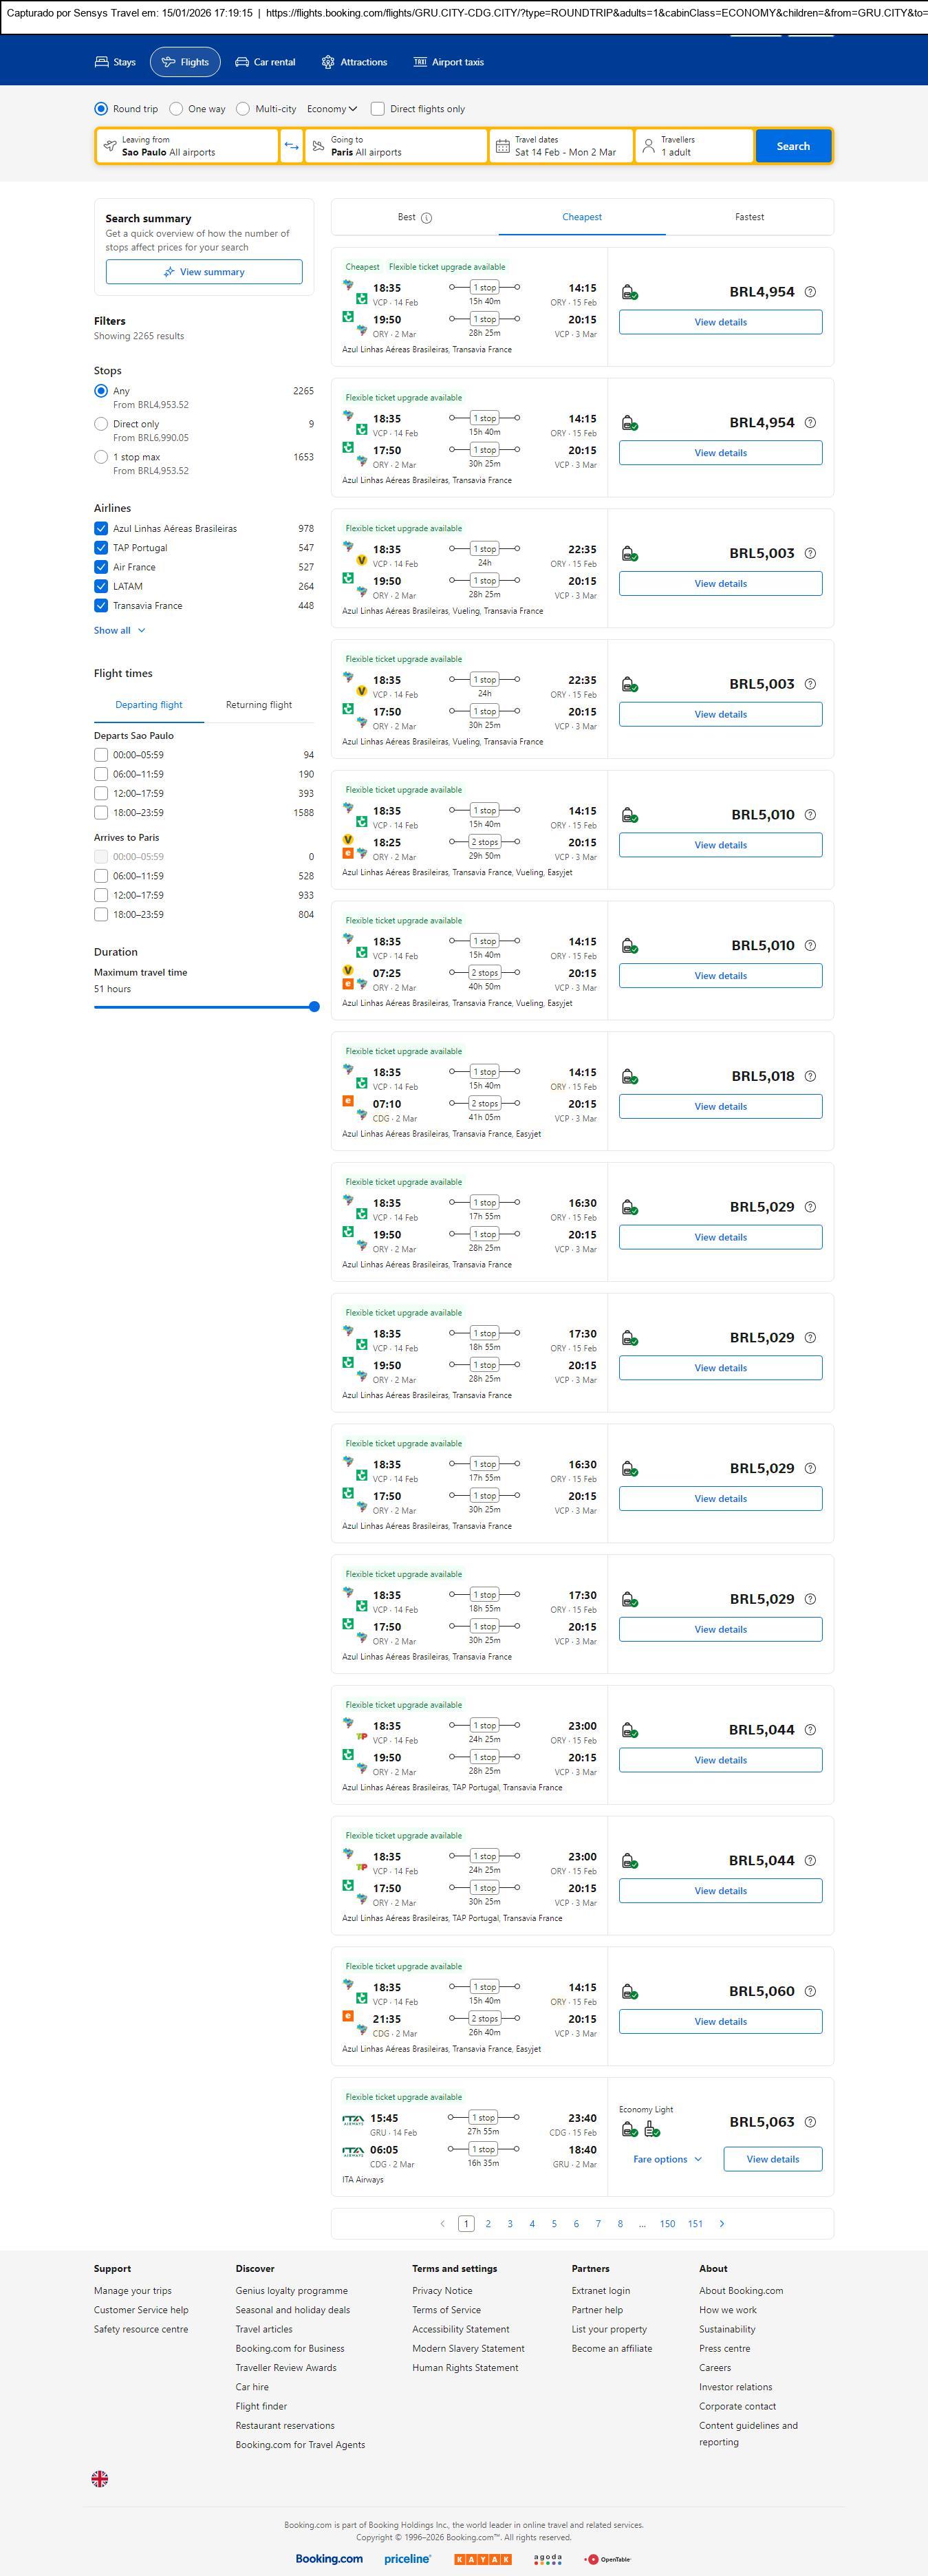
Task: Open the Economy cabin class dropdown
Action: [331, 109]
